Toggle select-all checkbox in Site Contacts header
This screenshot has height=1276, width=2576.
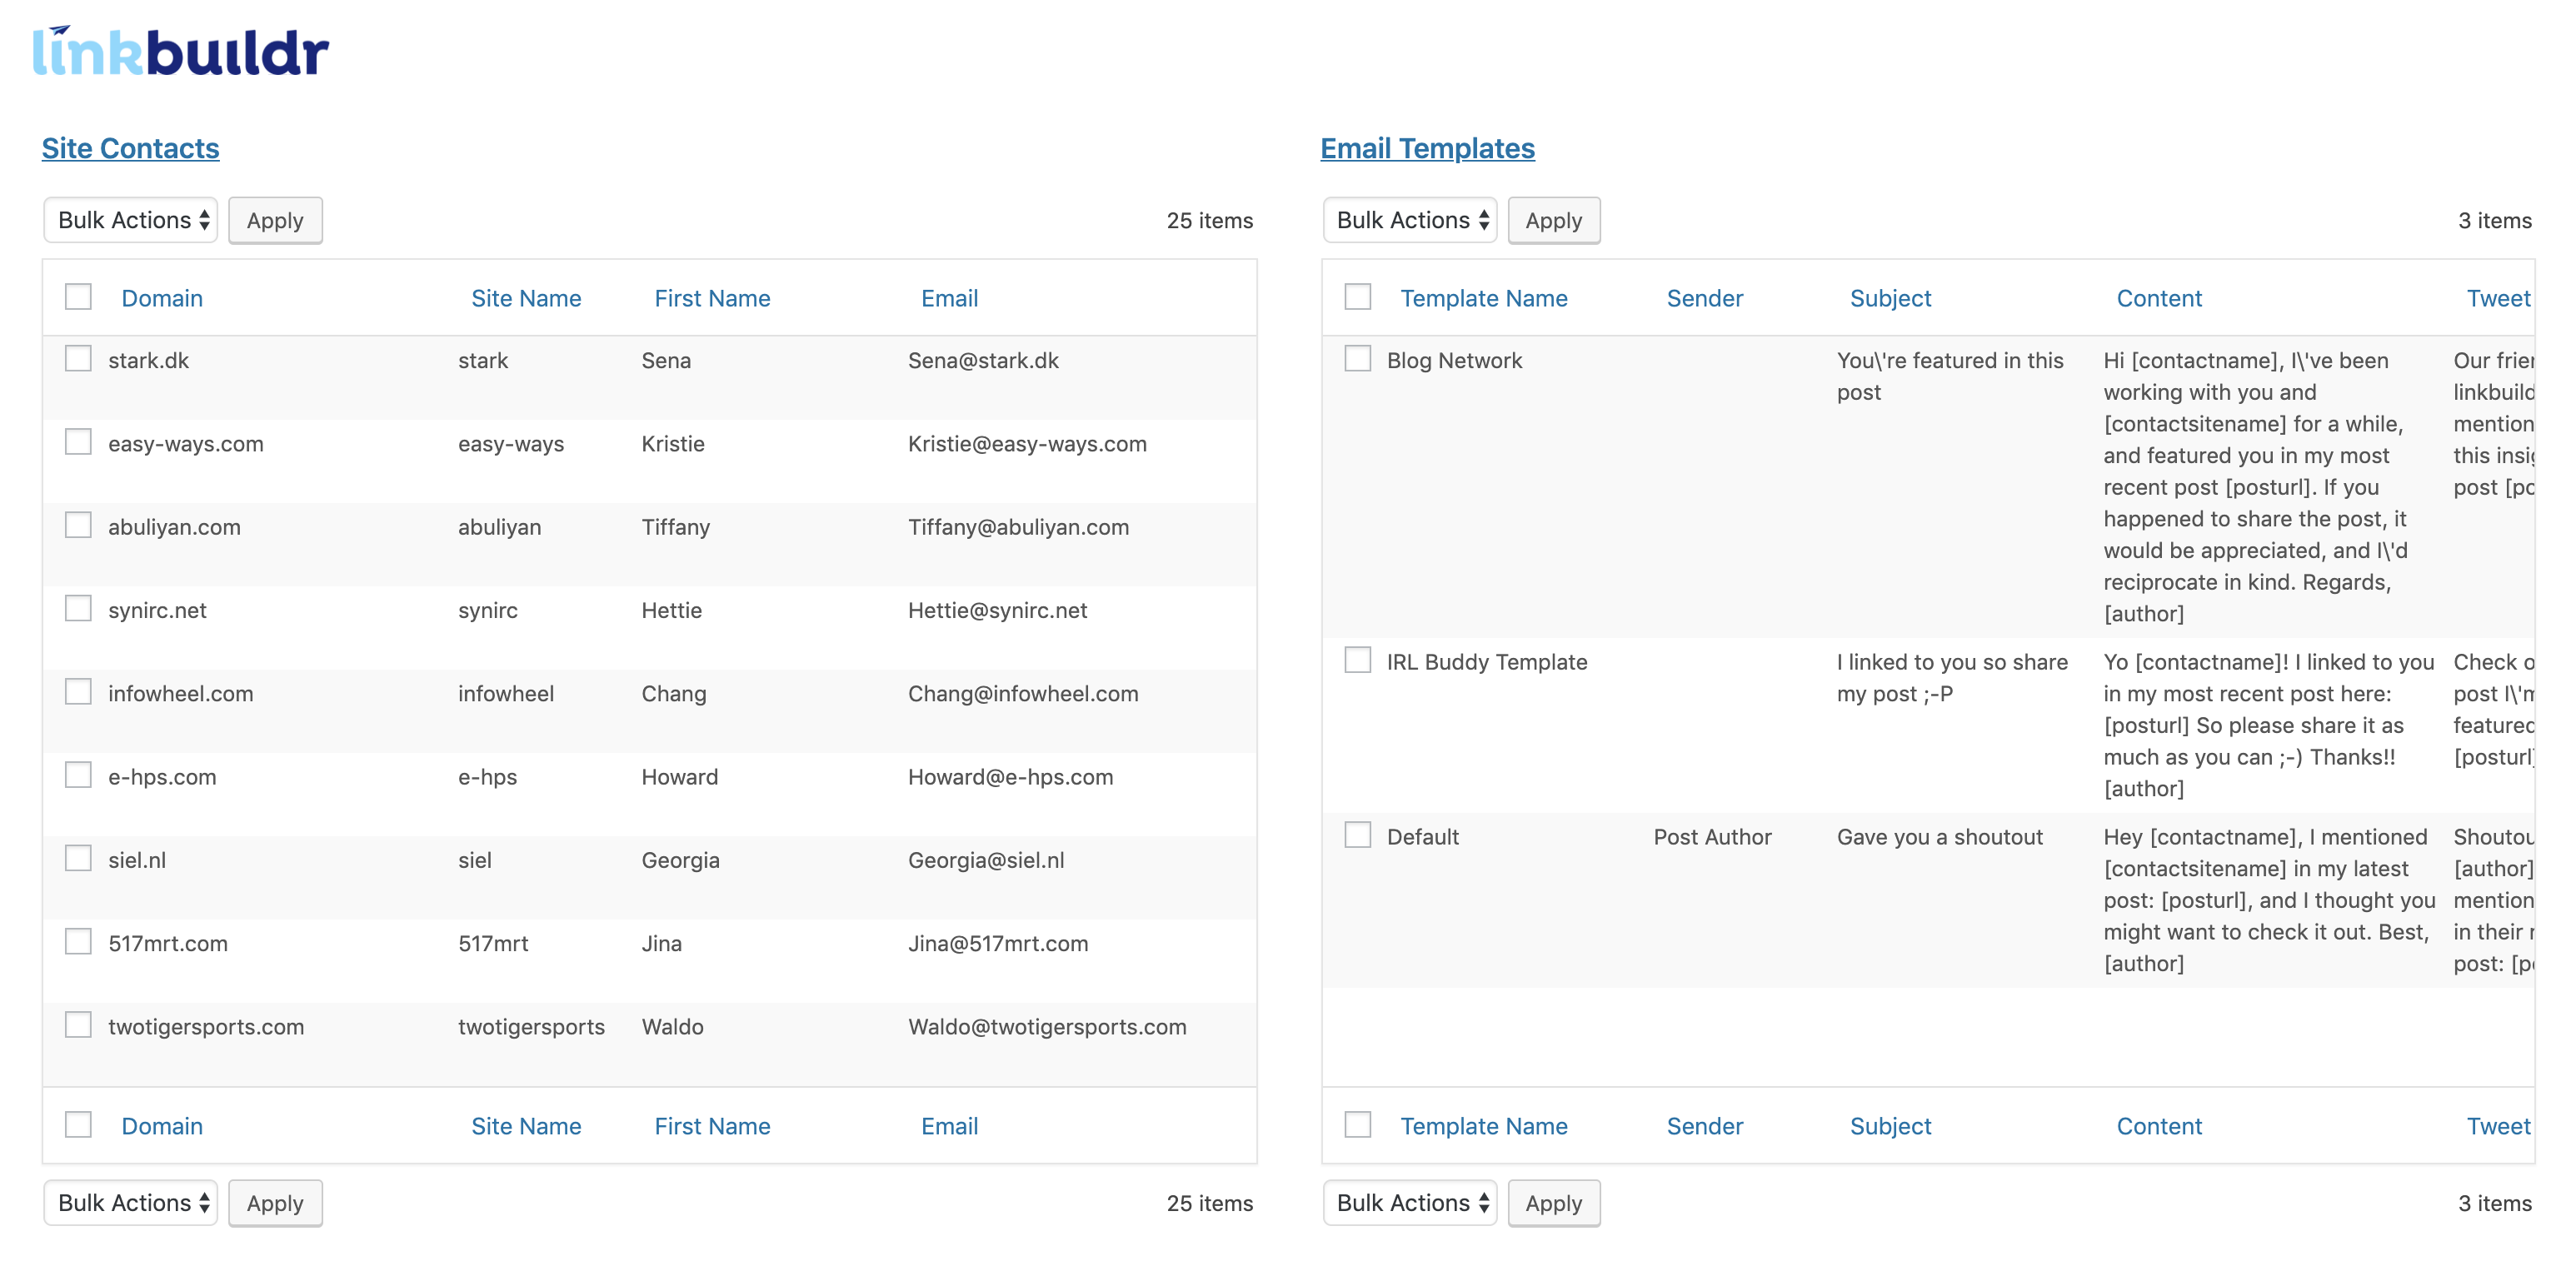click(78, 297)
